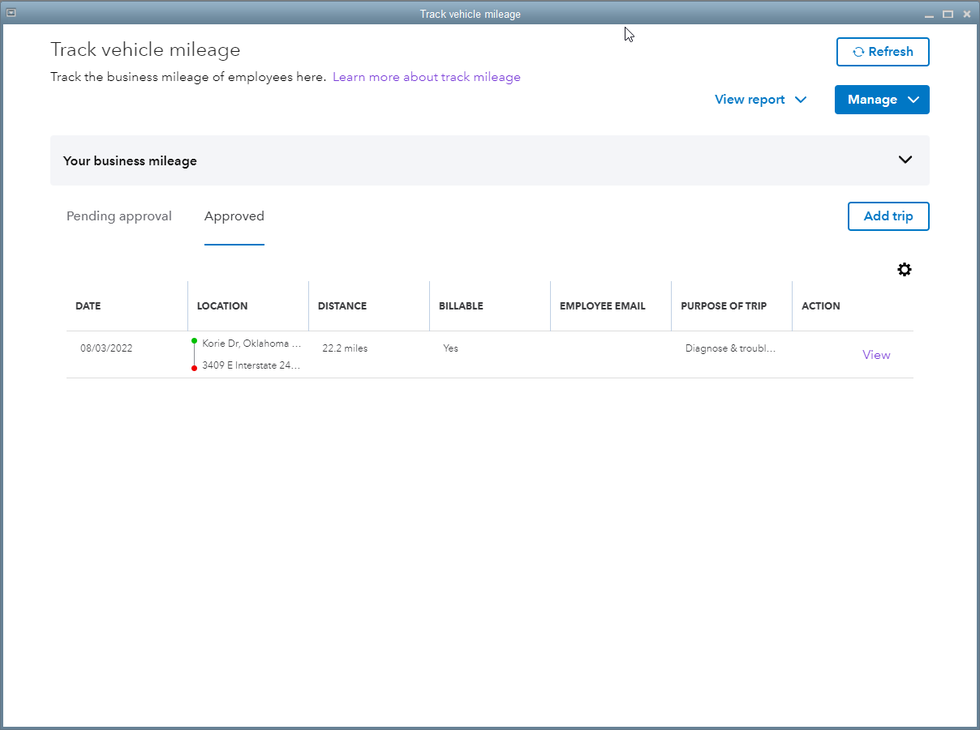Click the PURPOSE OF TRIP column header

coord(723,306)
